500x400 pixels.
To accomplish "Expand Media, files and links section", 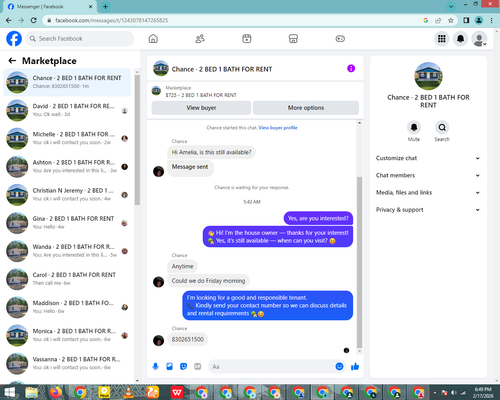I will (428, 193).
